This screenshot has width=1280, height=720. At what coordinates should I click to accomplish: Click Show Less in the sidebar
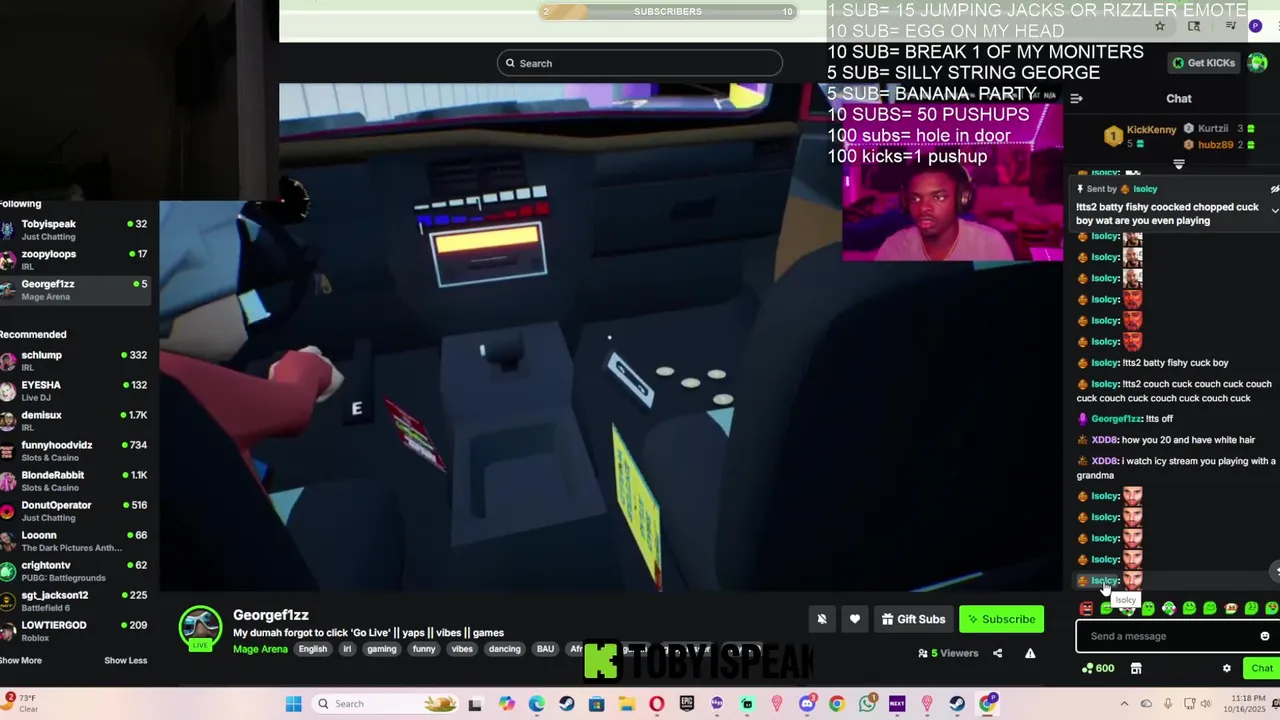click(x=125, y=660)
